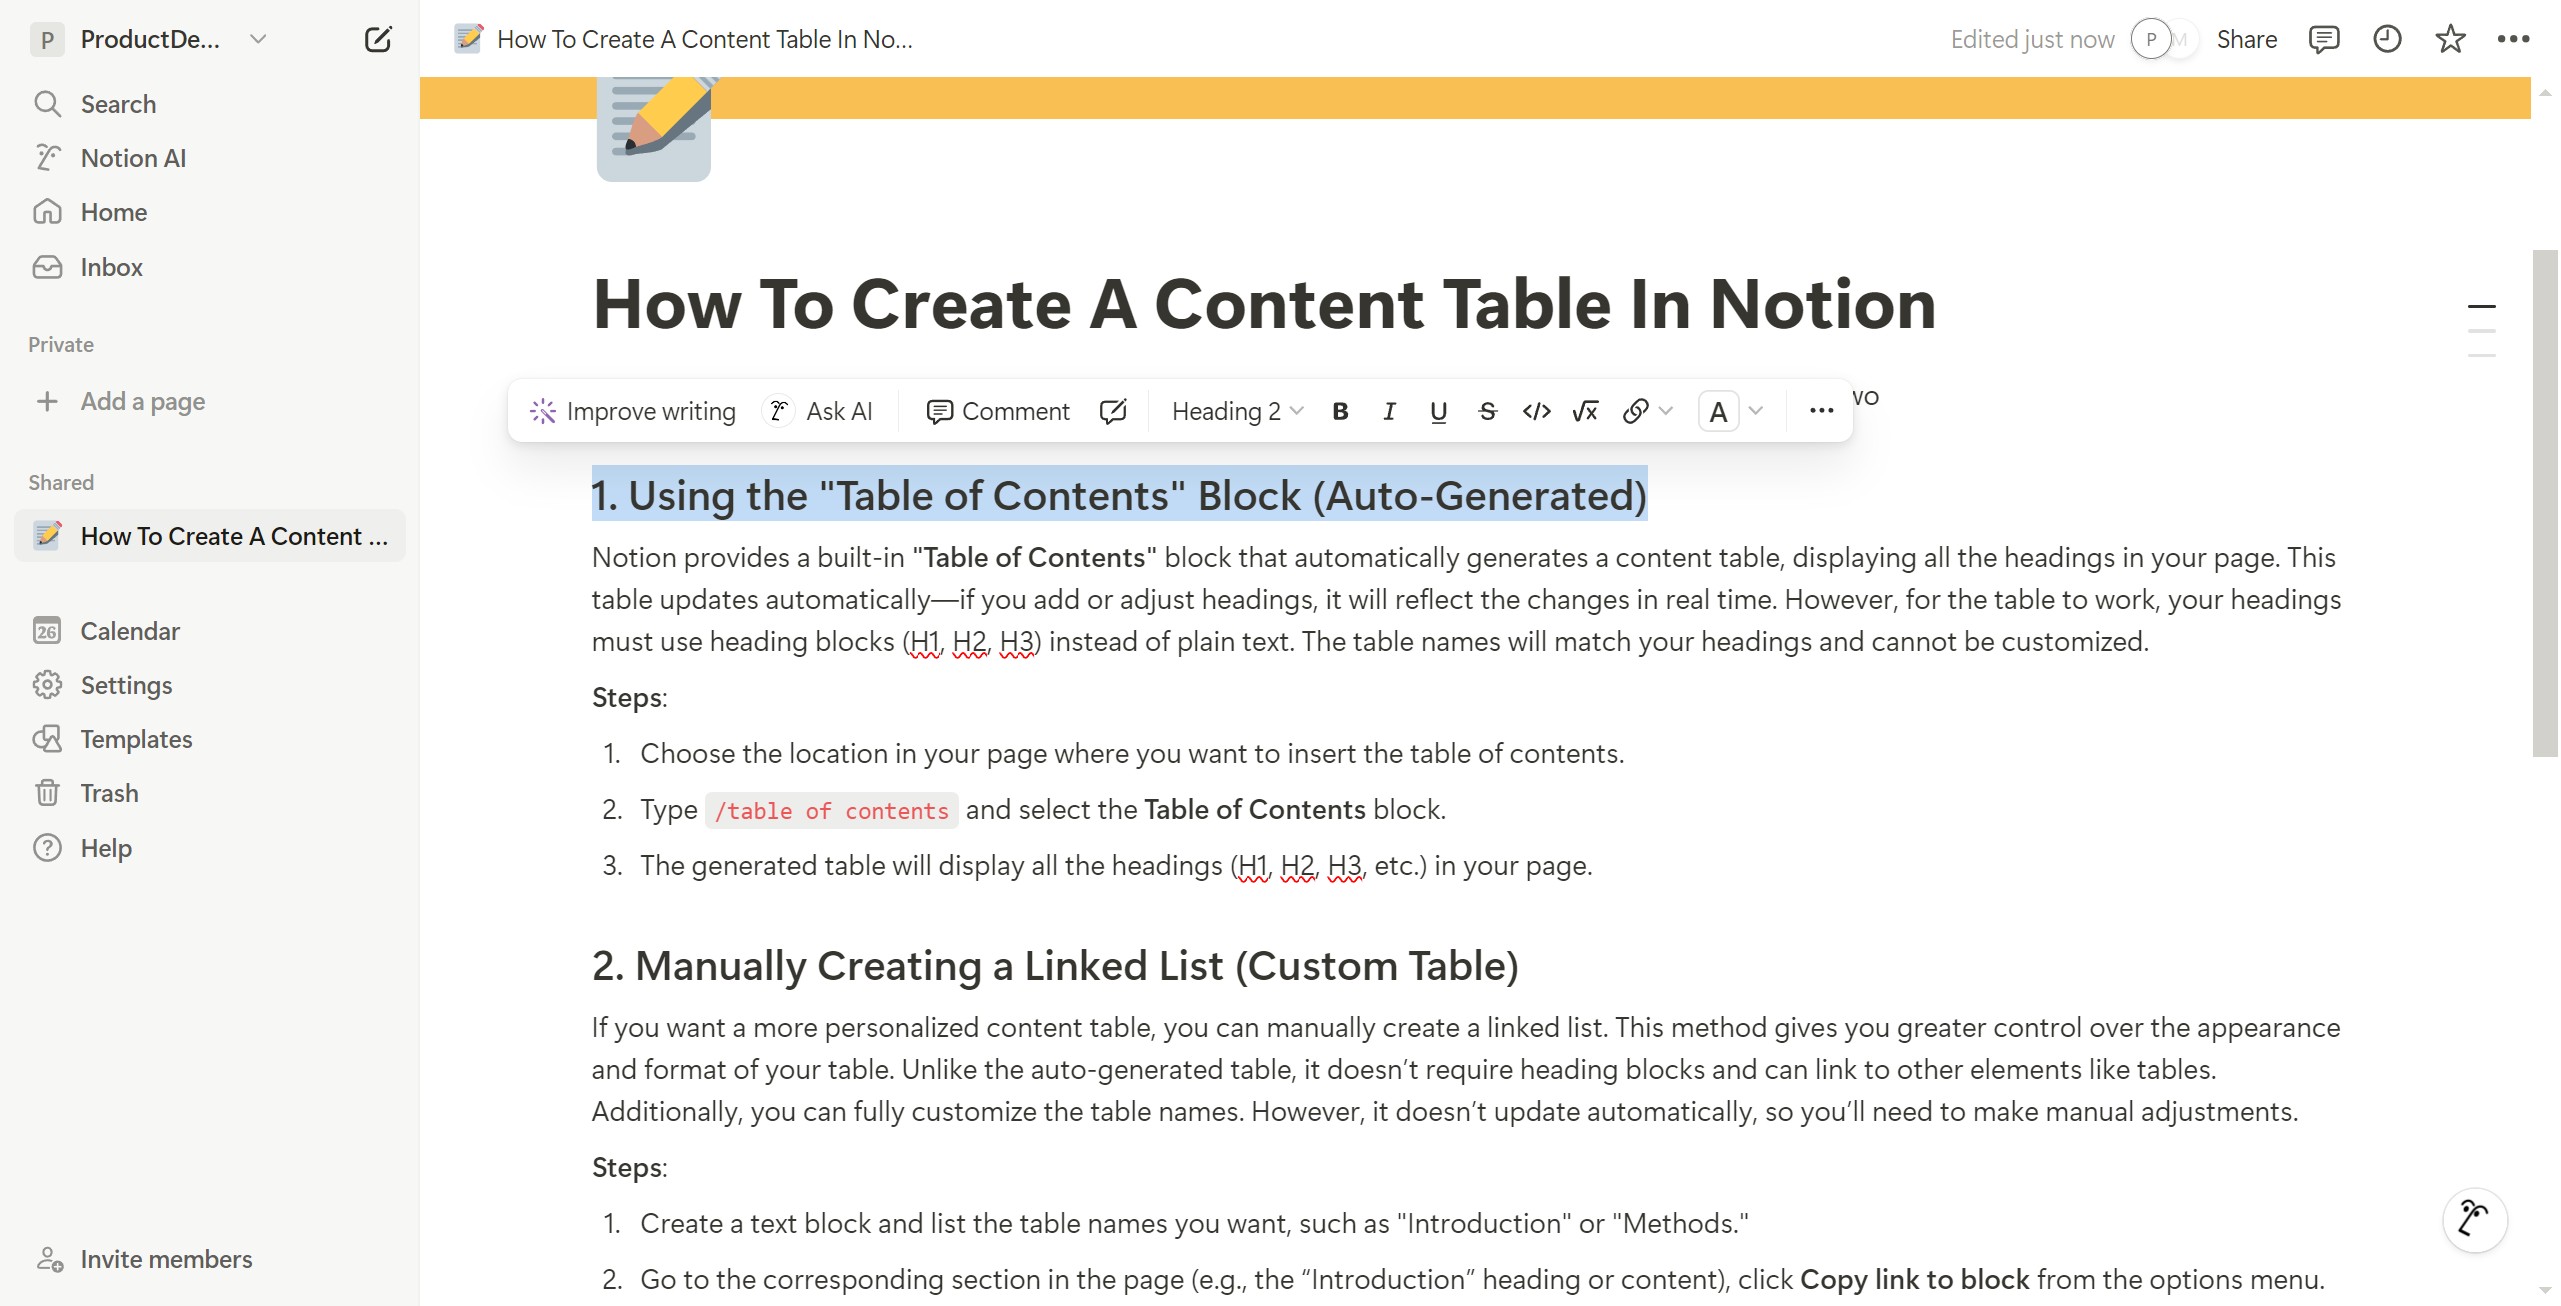Expand the ProductDe... workspace switcher

pyautogui.click(x=258, y=40)
